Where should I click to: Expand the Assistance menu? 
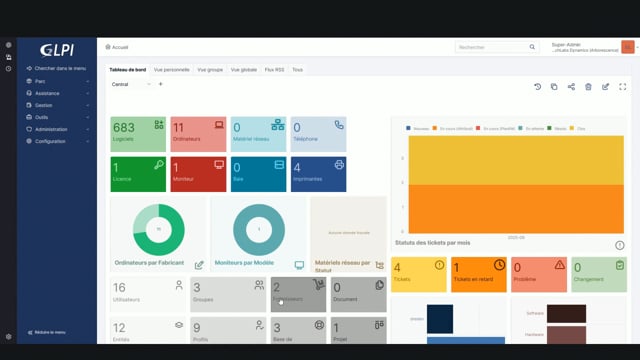pyautogui.click(x=57, y=93)
